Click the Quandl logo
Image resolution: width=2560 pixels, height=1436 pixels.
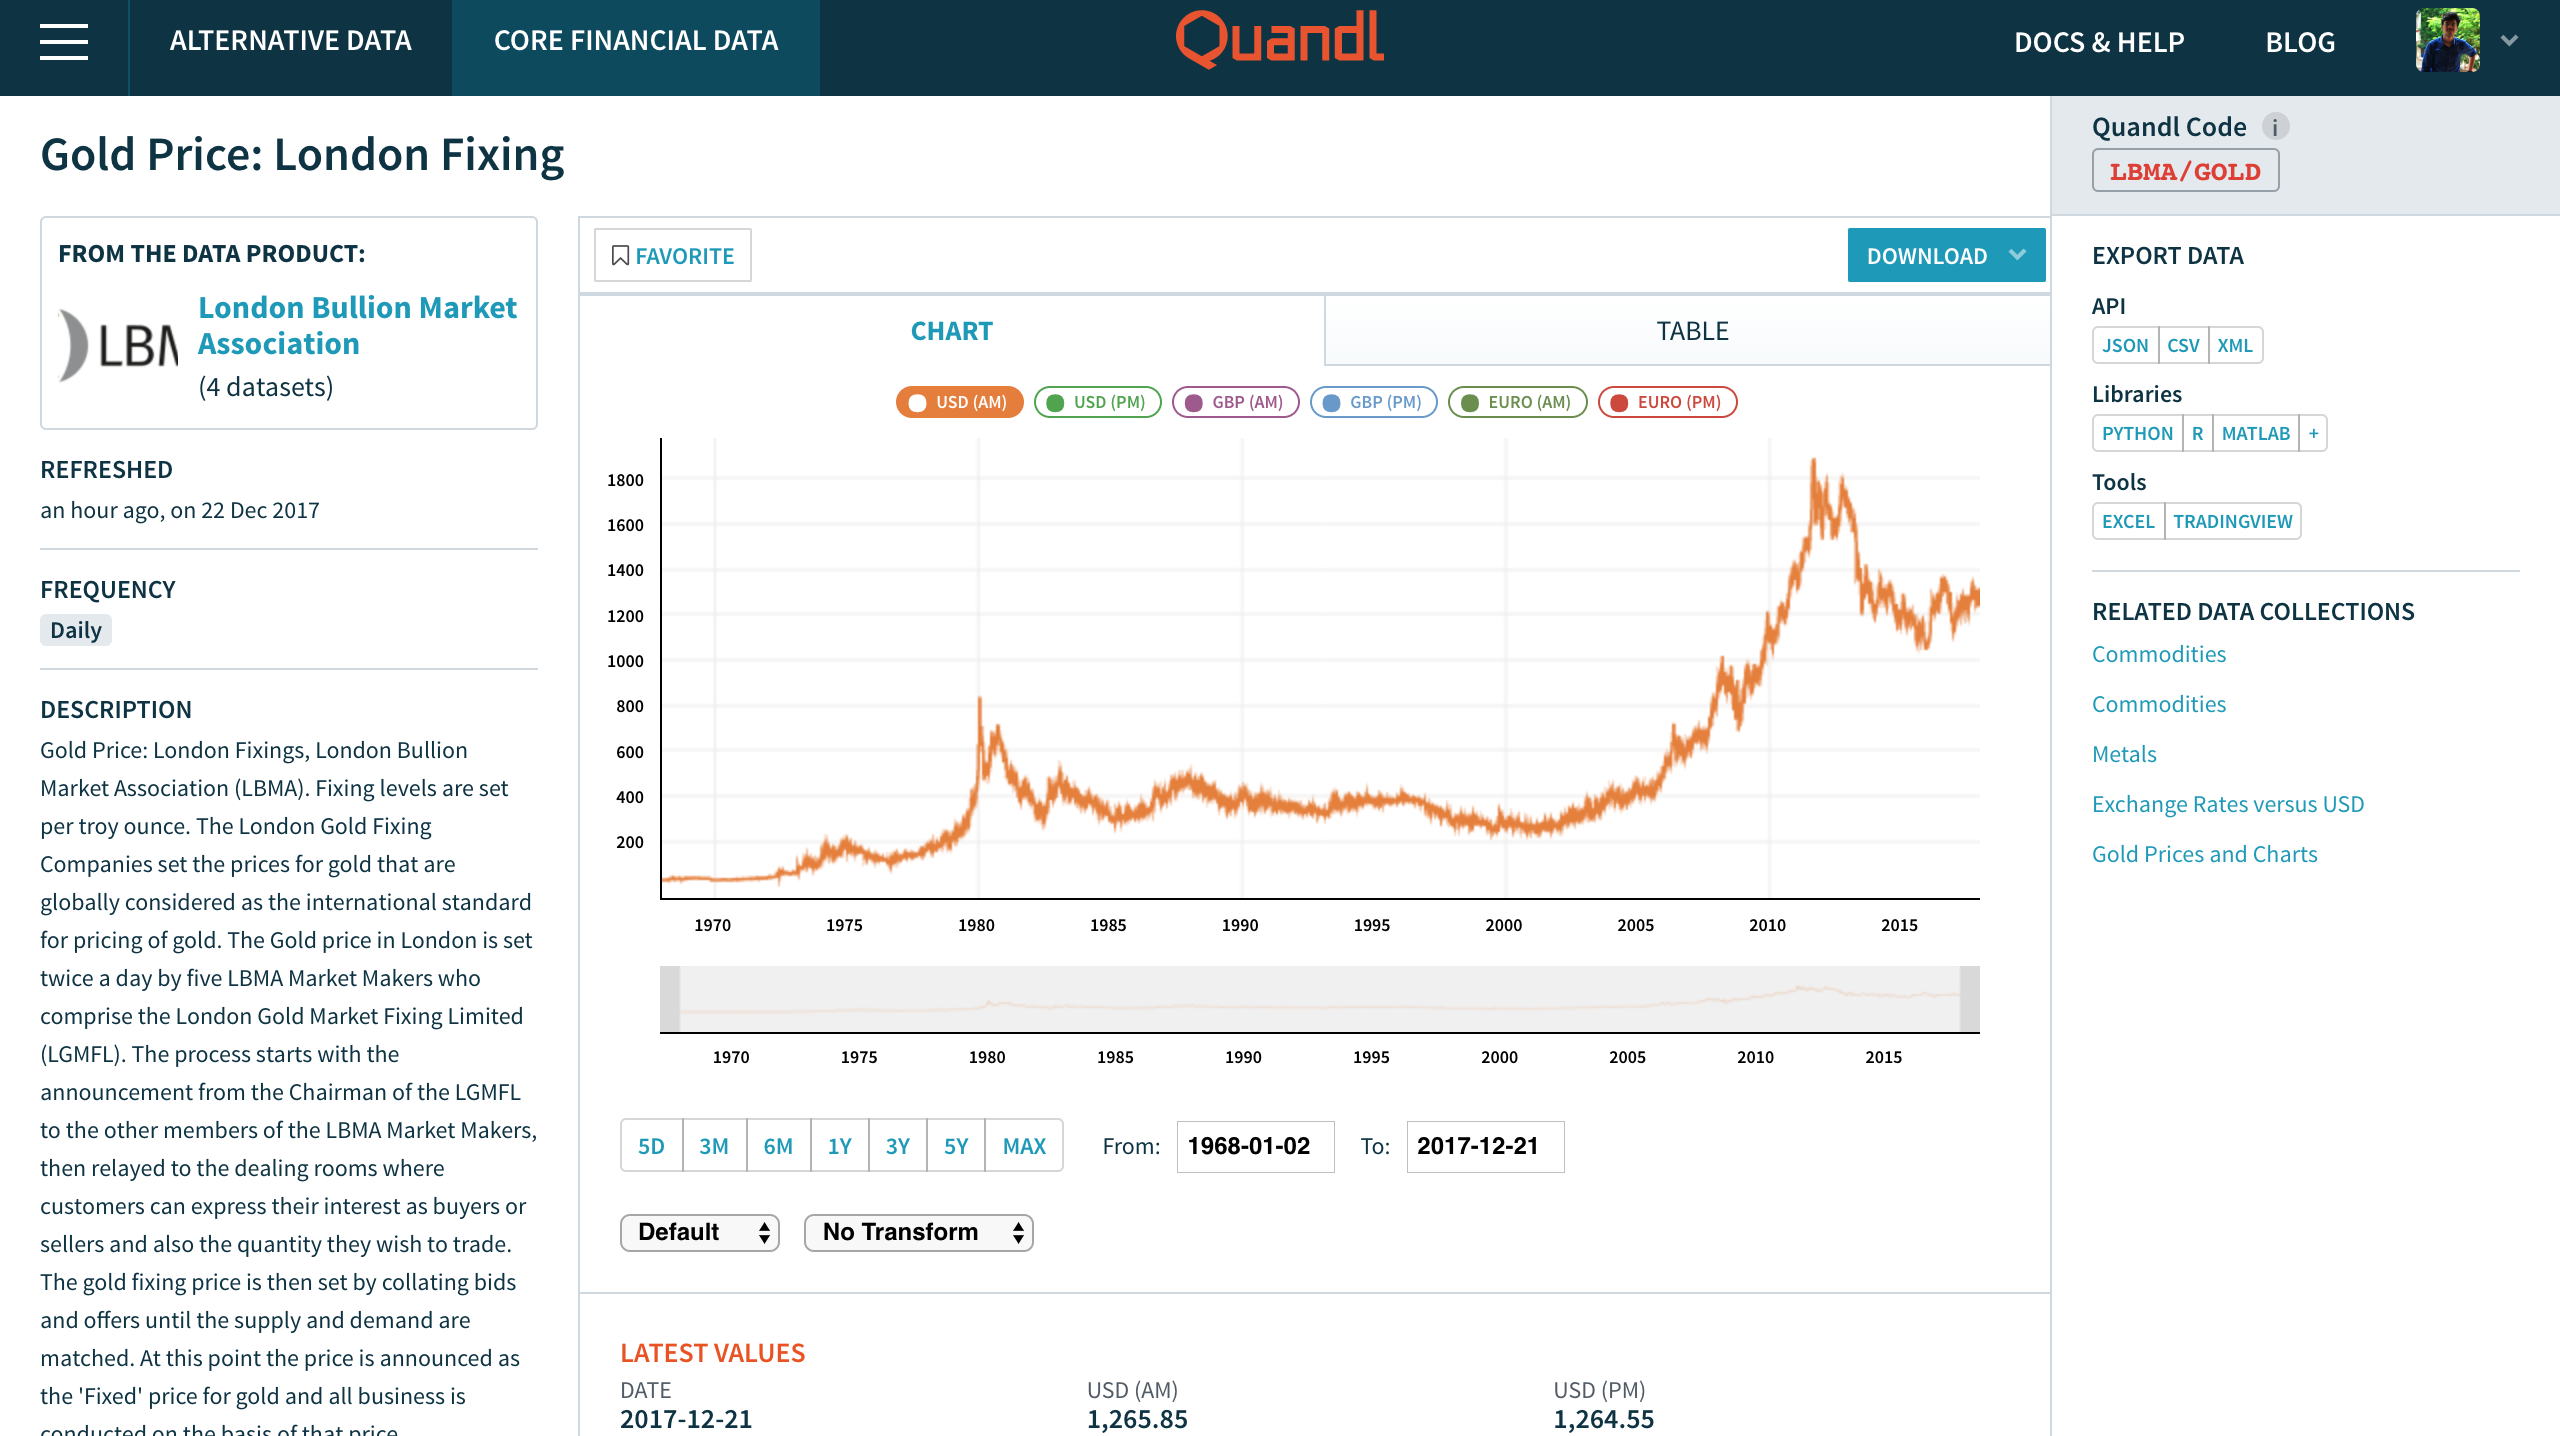pyautogui.click(x=1279, y=40)
